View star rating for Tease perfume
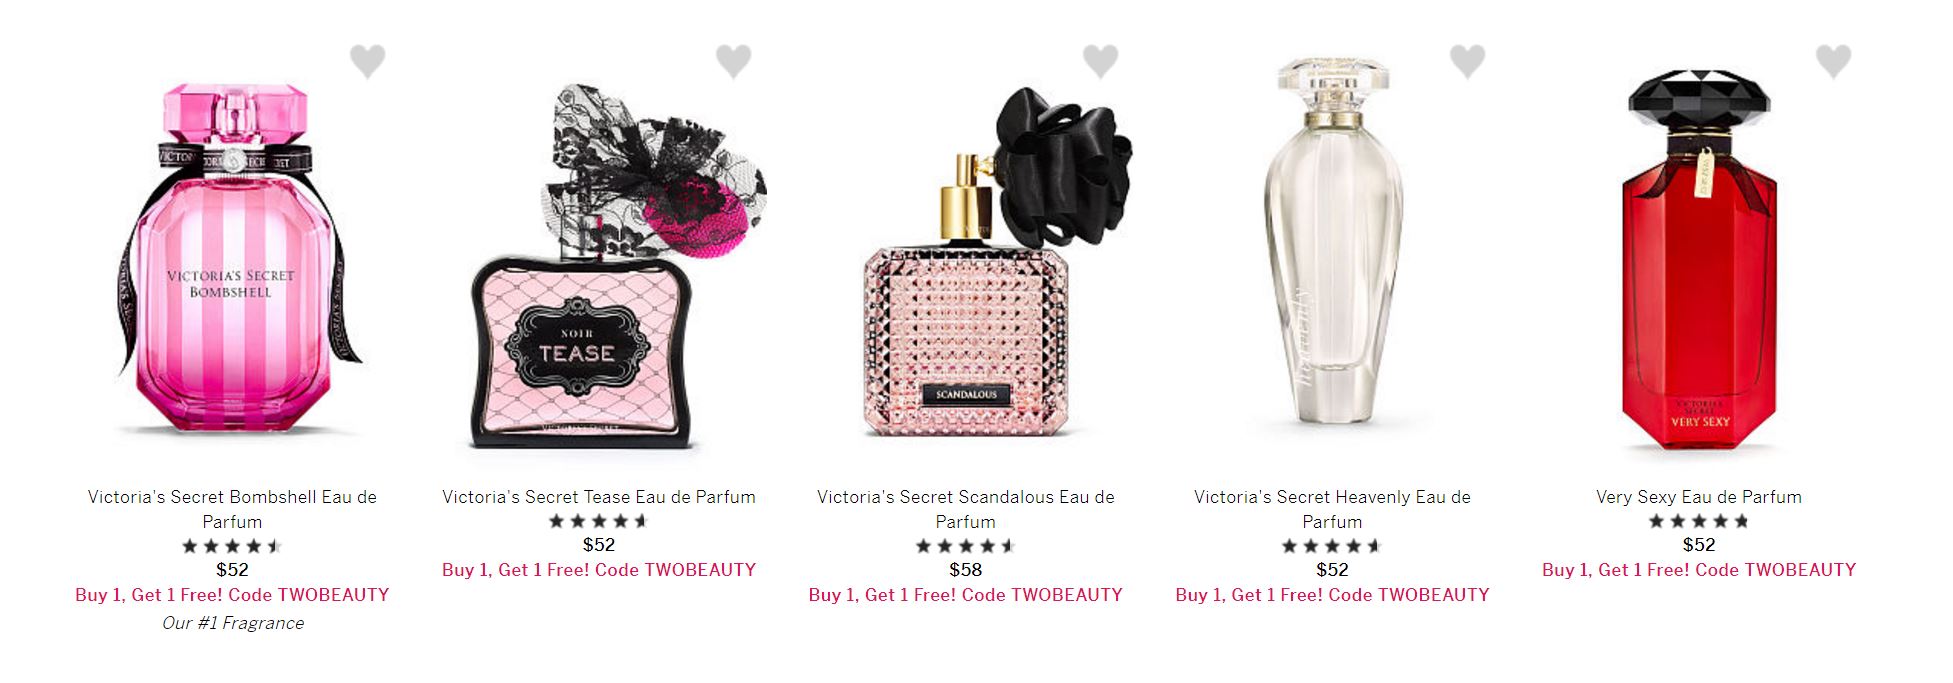This screenshot has width=1953, height=683. tap(599, 521)
